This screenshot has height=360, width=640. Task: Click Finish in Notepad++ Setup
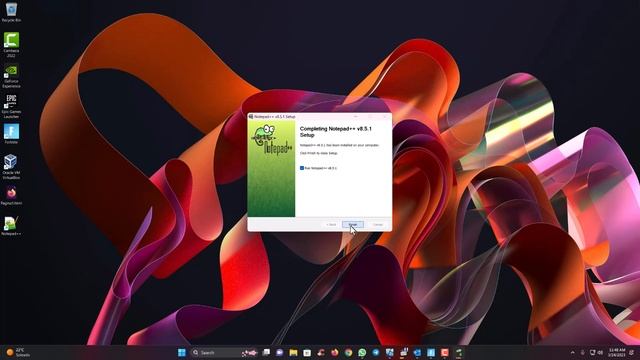coord(353,224)
